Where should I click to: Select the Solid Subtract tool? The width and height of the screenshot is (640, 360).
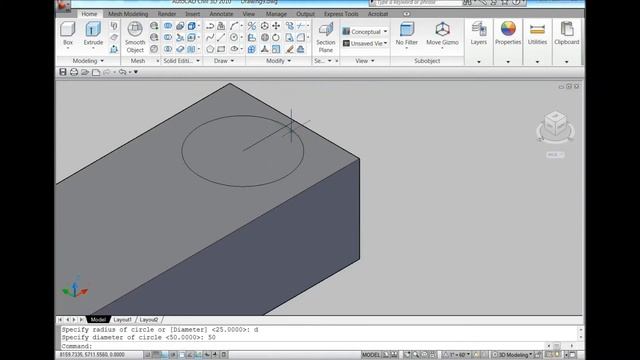click(x=168, y=38)
